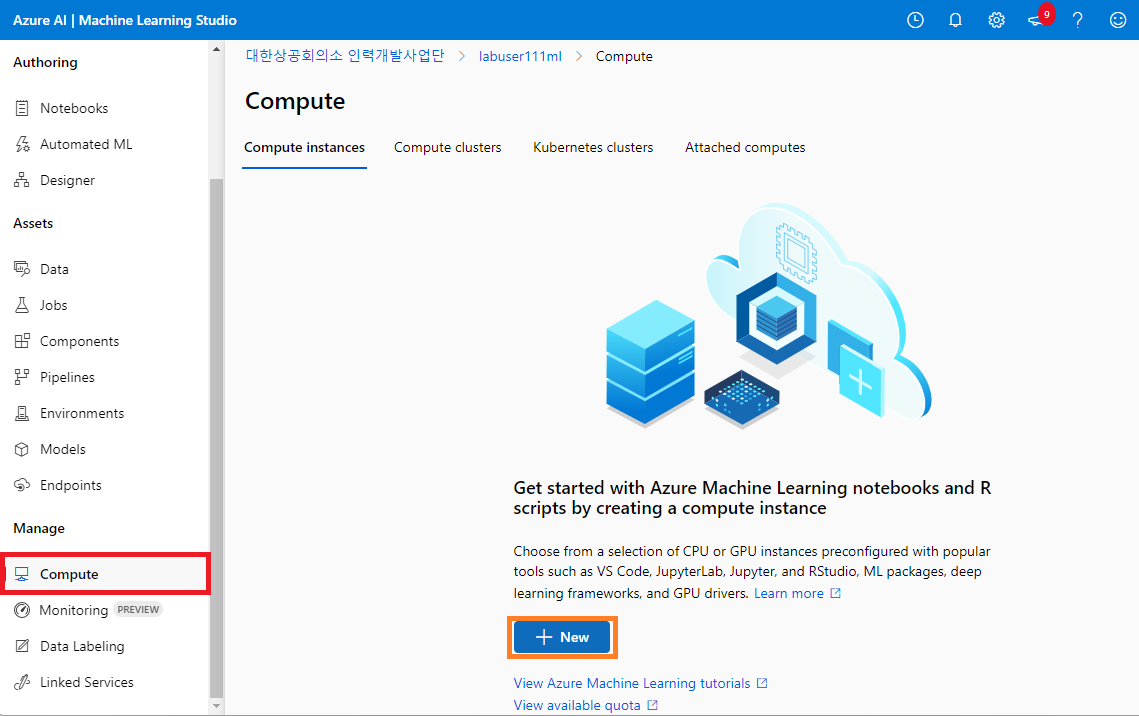
Task: Open the feedback smiley face icon
Action: (x=1118, y=20)
